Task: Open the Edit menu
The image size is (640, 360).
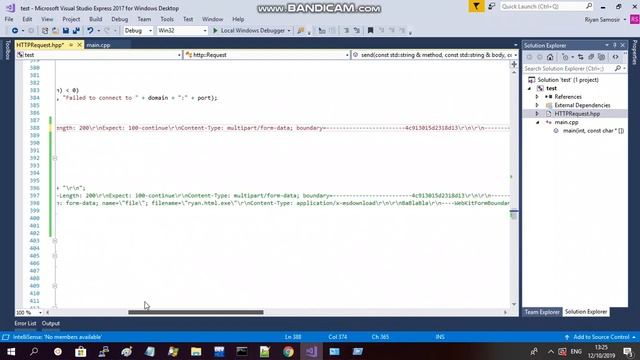Action: (27, 19)
